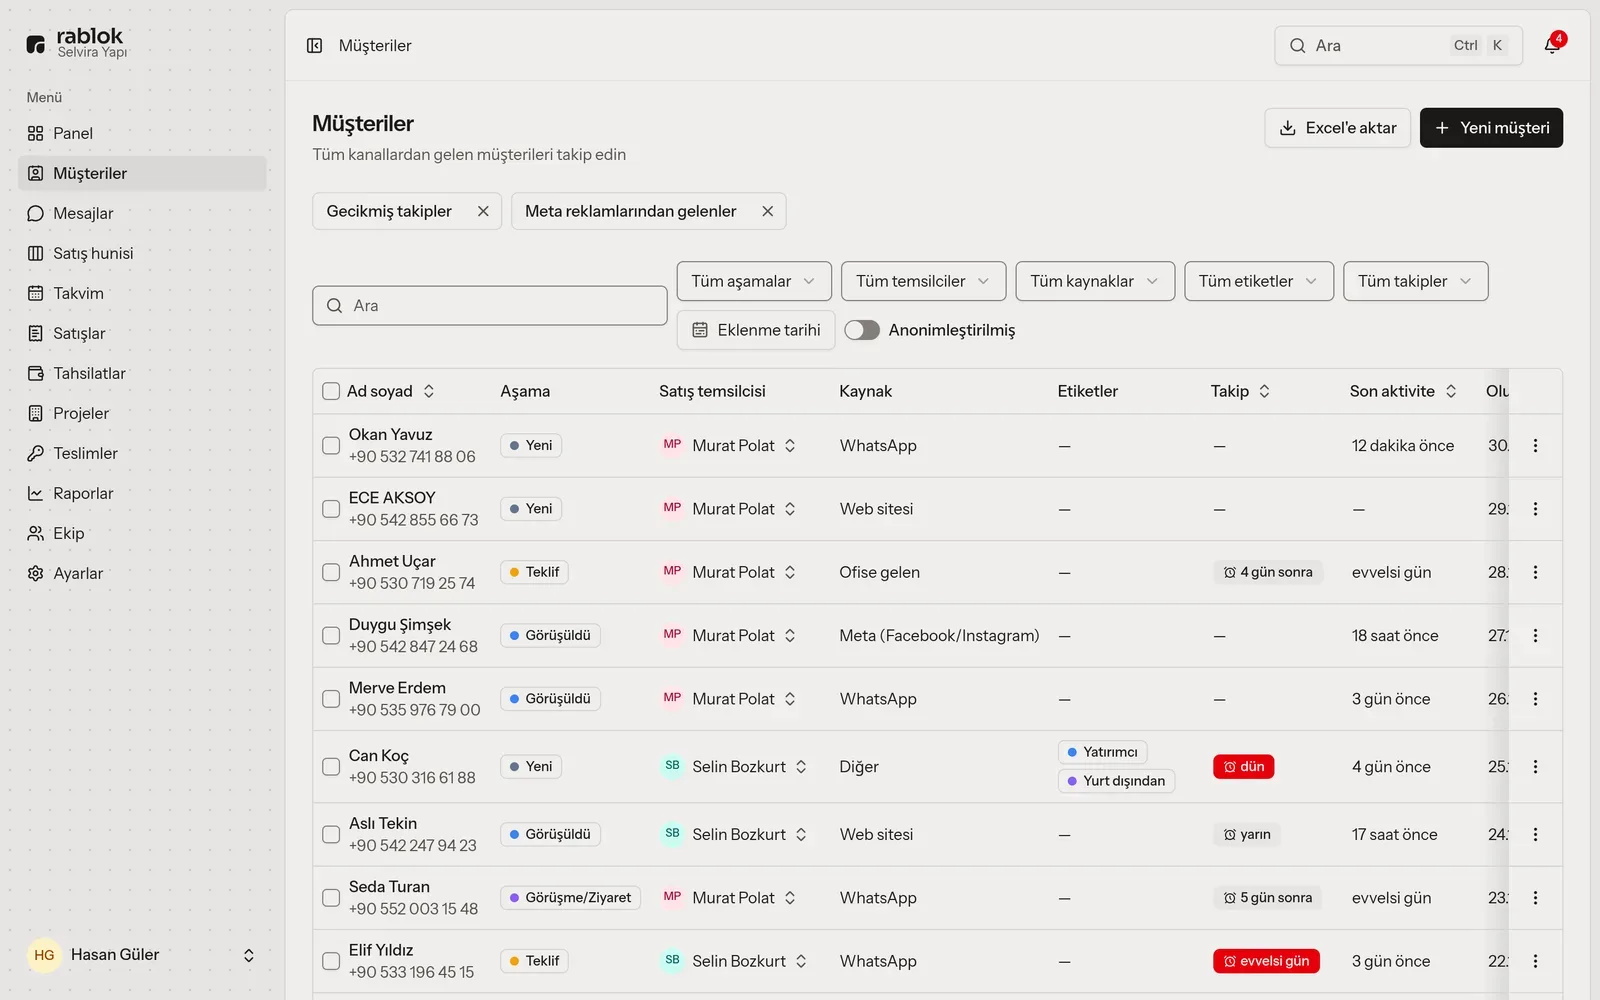This screenshot has height=1000, width=1600.
Task: Click the rablok logo
Action: pyautogui.click(x=77, y=43)
